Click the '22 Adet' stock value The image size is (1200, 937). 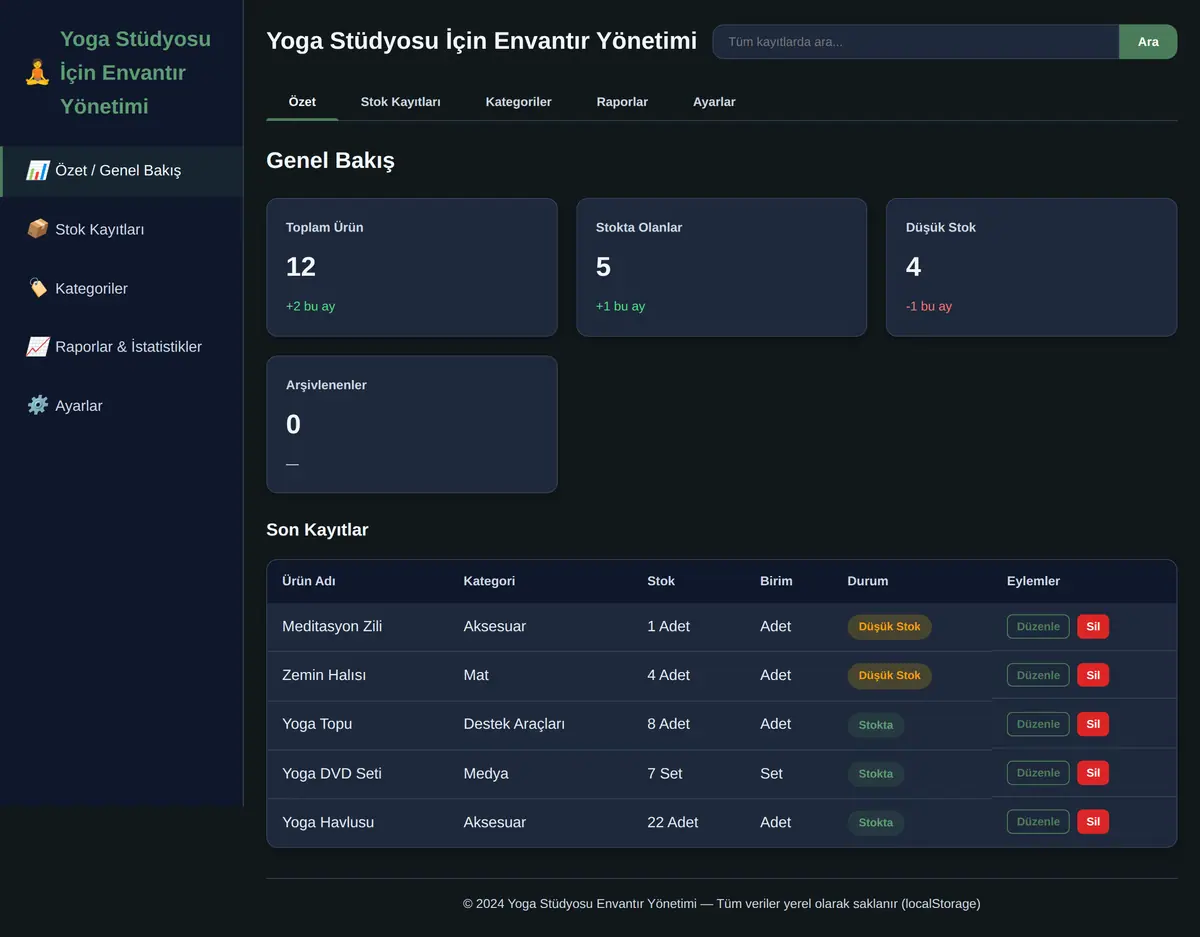(x=673, y=822)
